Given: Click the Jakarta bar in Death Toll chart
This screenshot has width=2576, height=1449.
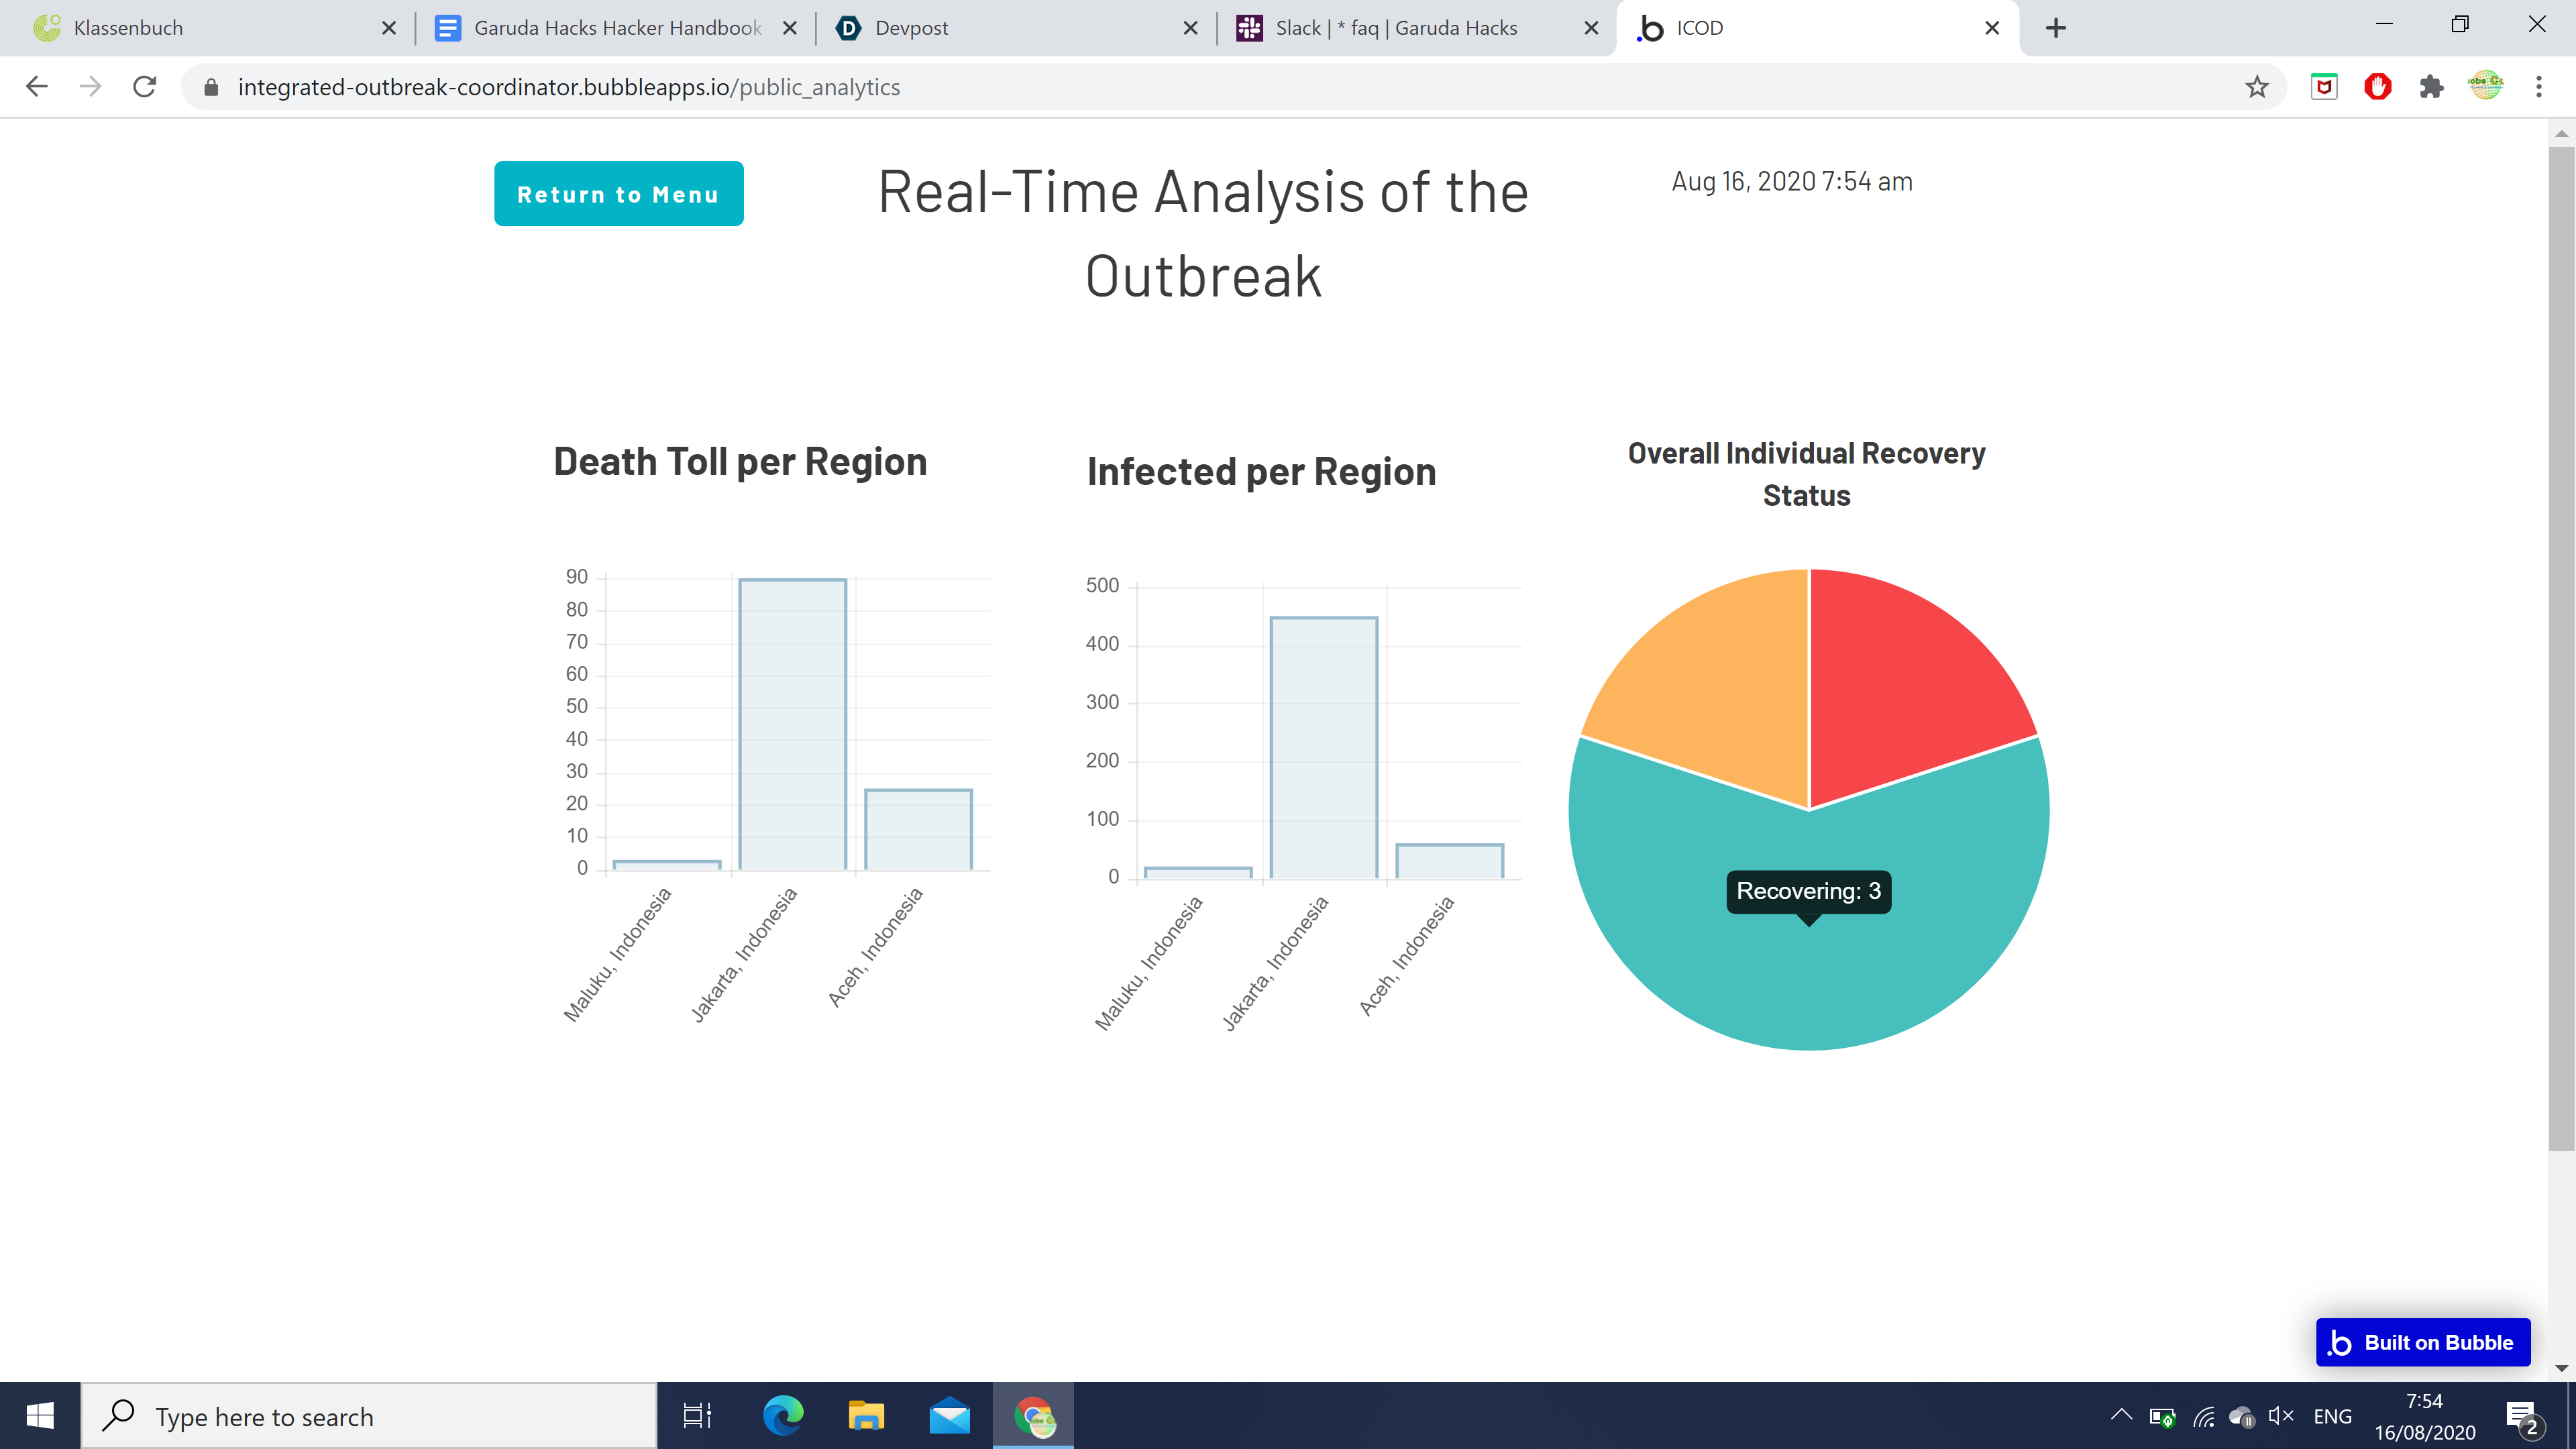Looking at the screenshot, I should [x=792, y=725].
